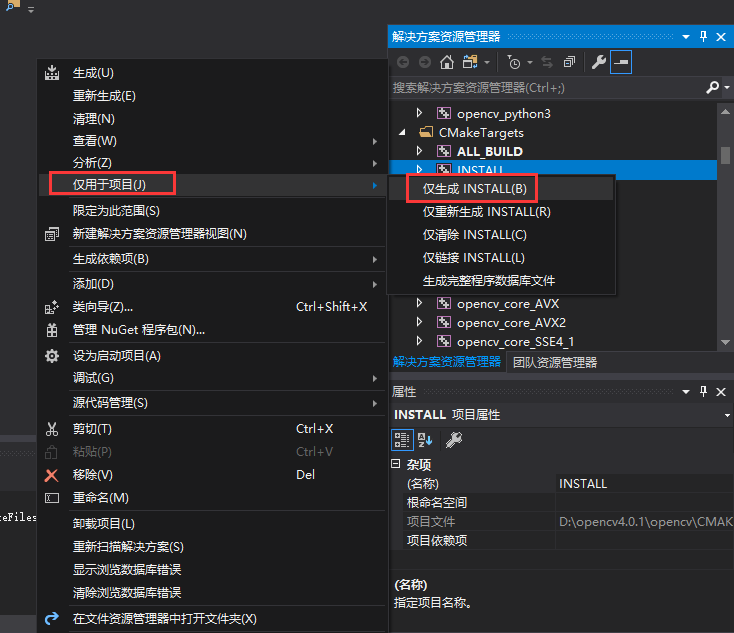
Task: Click the opencv_python3 project icon
Action: click(x=444, y=113)
